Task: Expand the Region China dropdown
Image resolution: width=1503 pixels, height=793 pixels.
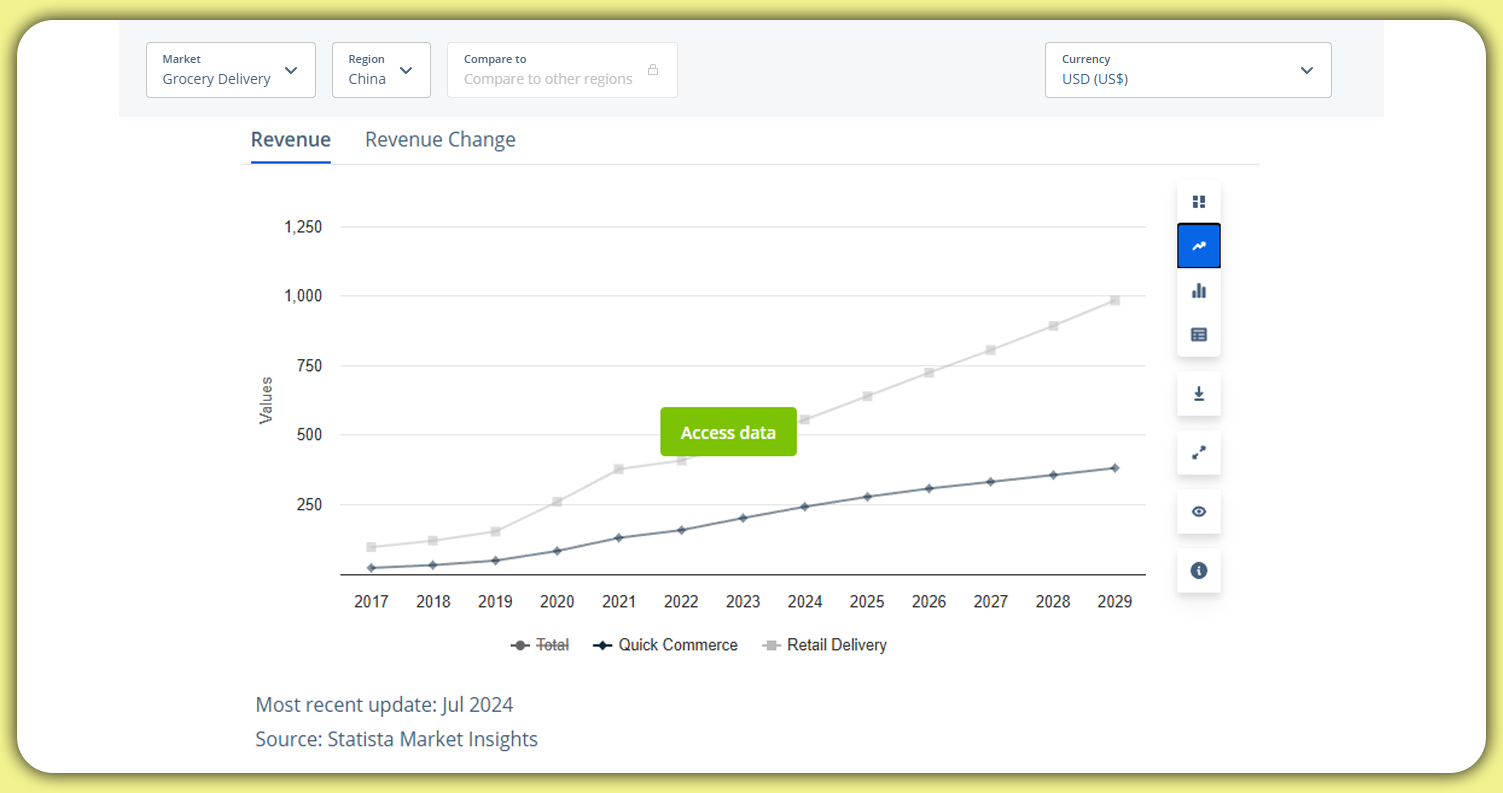Action: point(381,70)
